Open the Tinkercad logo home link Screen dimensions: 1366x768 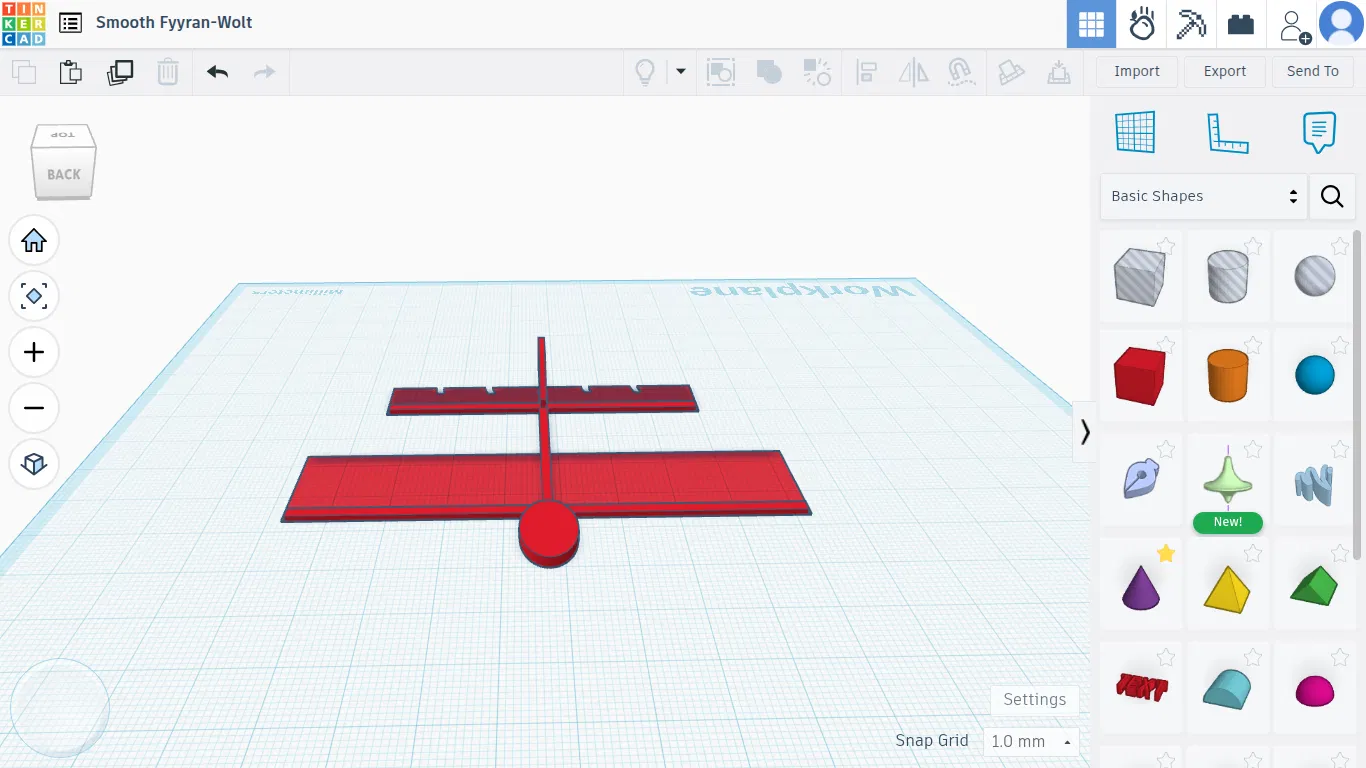[23, 23]
